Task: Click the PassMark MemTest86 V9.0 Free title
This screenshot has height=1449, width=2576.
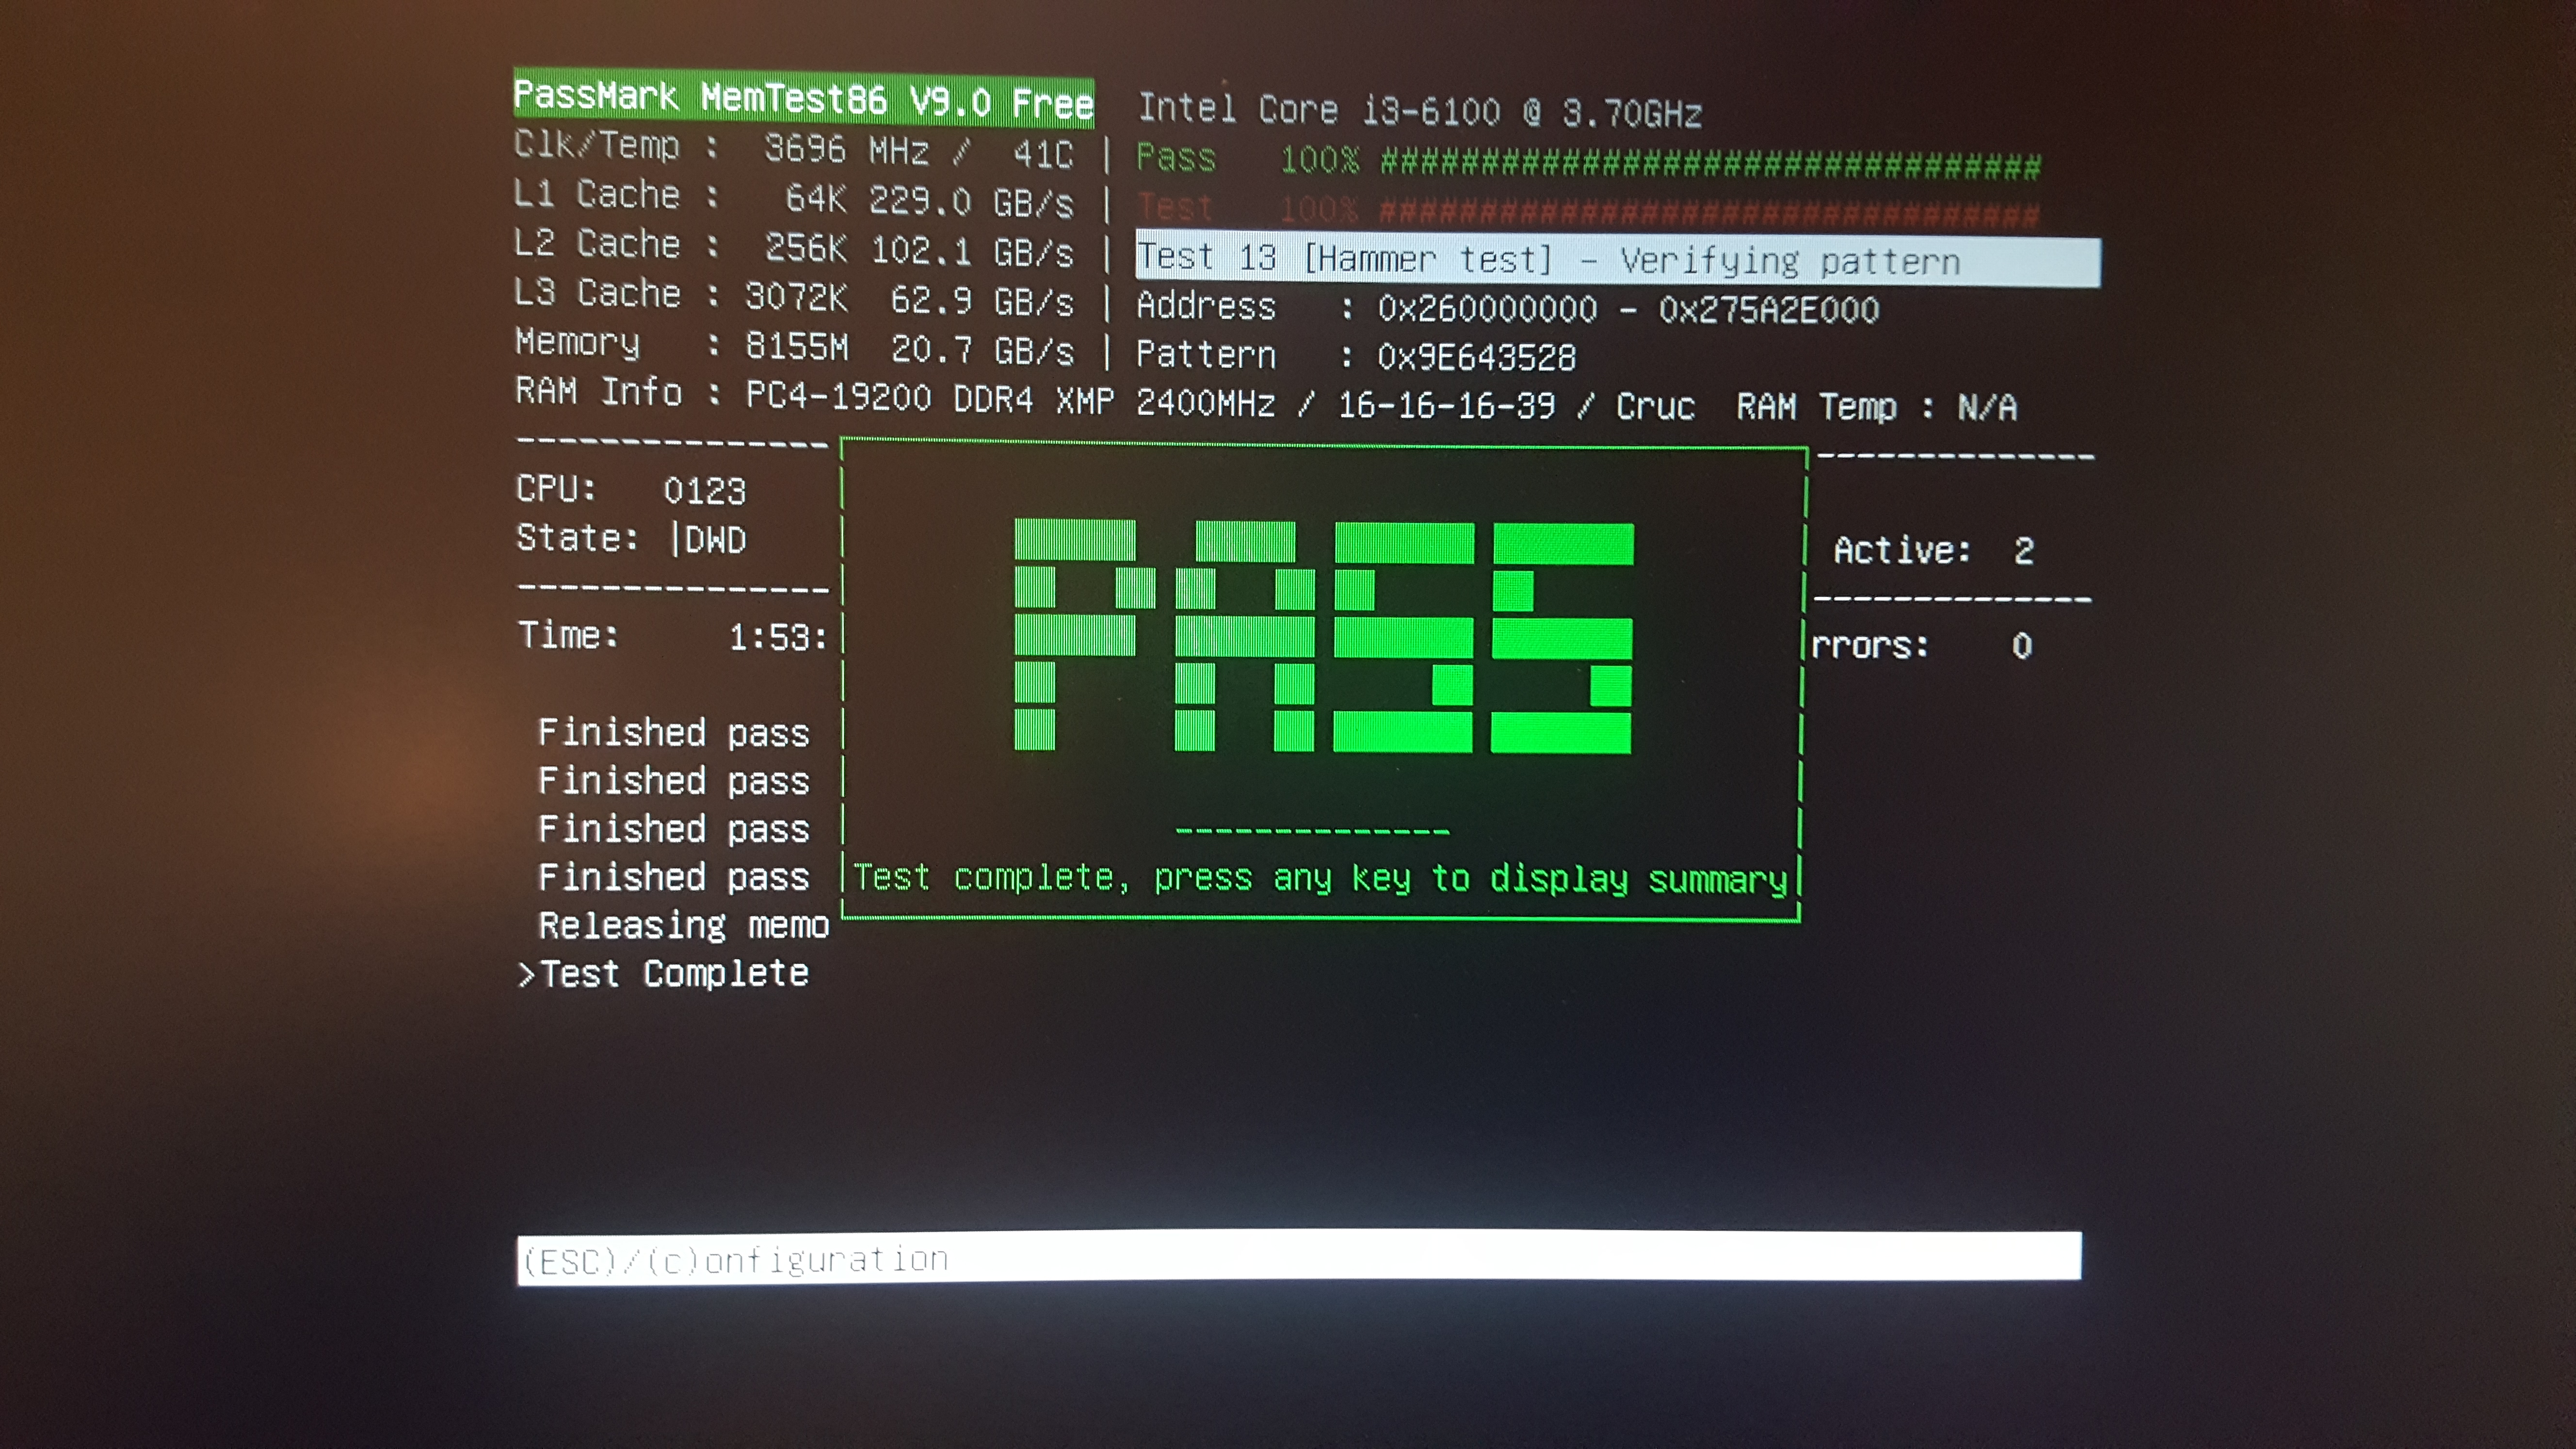Action: point(803,99)
